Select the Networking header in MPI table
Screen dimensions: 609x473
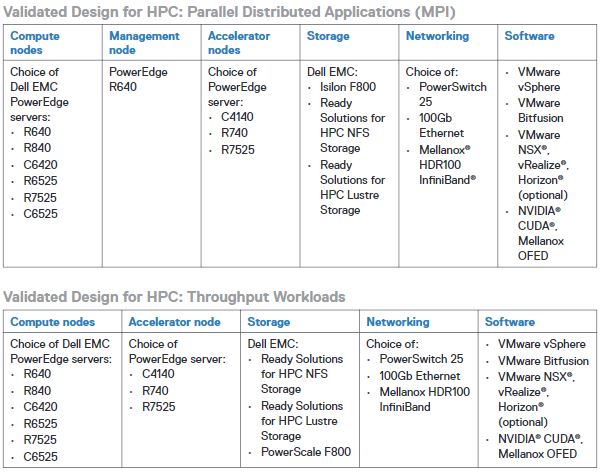click(x=437, y=36)
